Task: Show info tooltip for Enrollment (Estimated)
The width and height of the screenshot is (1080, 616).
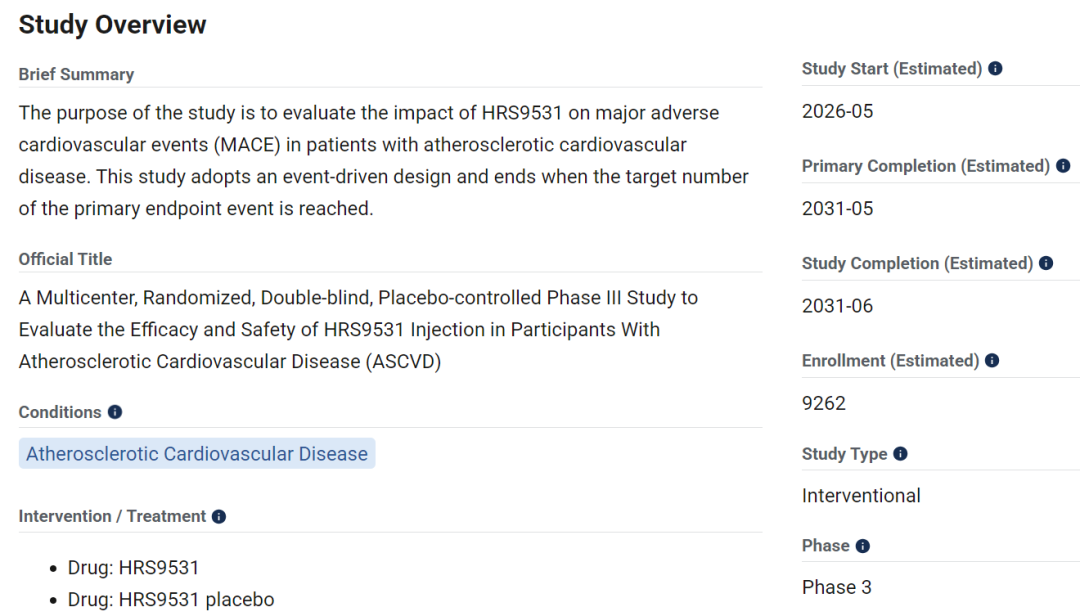Action: [x=992, y=360]
